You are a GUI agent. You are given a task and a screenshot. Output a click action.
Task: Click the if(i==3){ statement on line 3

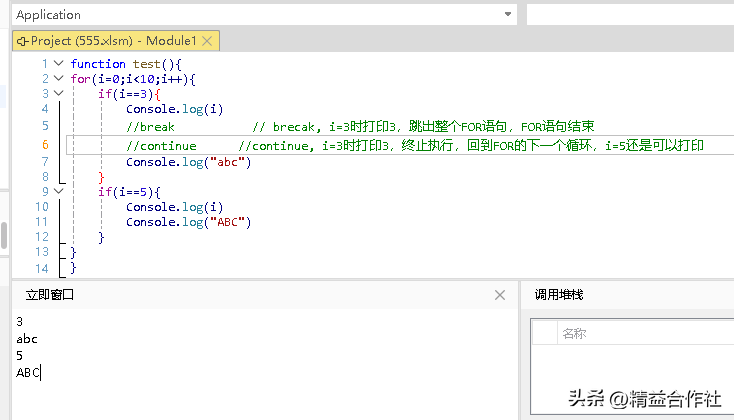[129, 94]
